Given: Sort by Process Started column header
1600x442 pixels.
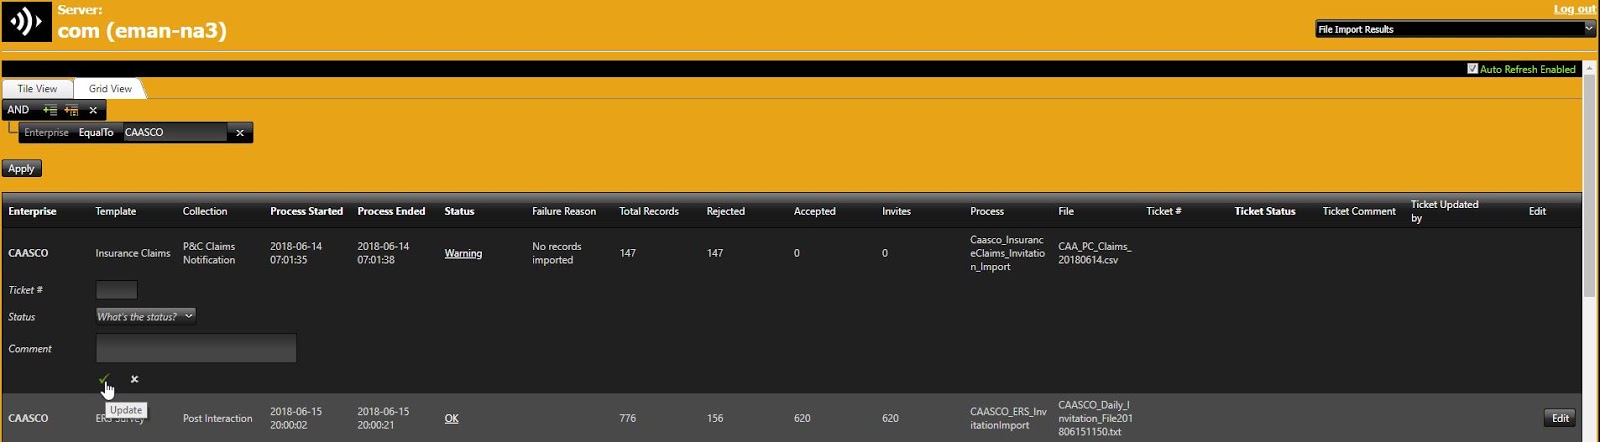Looking at the screenshot, I should pyautogui.click(x=306, y=211).
